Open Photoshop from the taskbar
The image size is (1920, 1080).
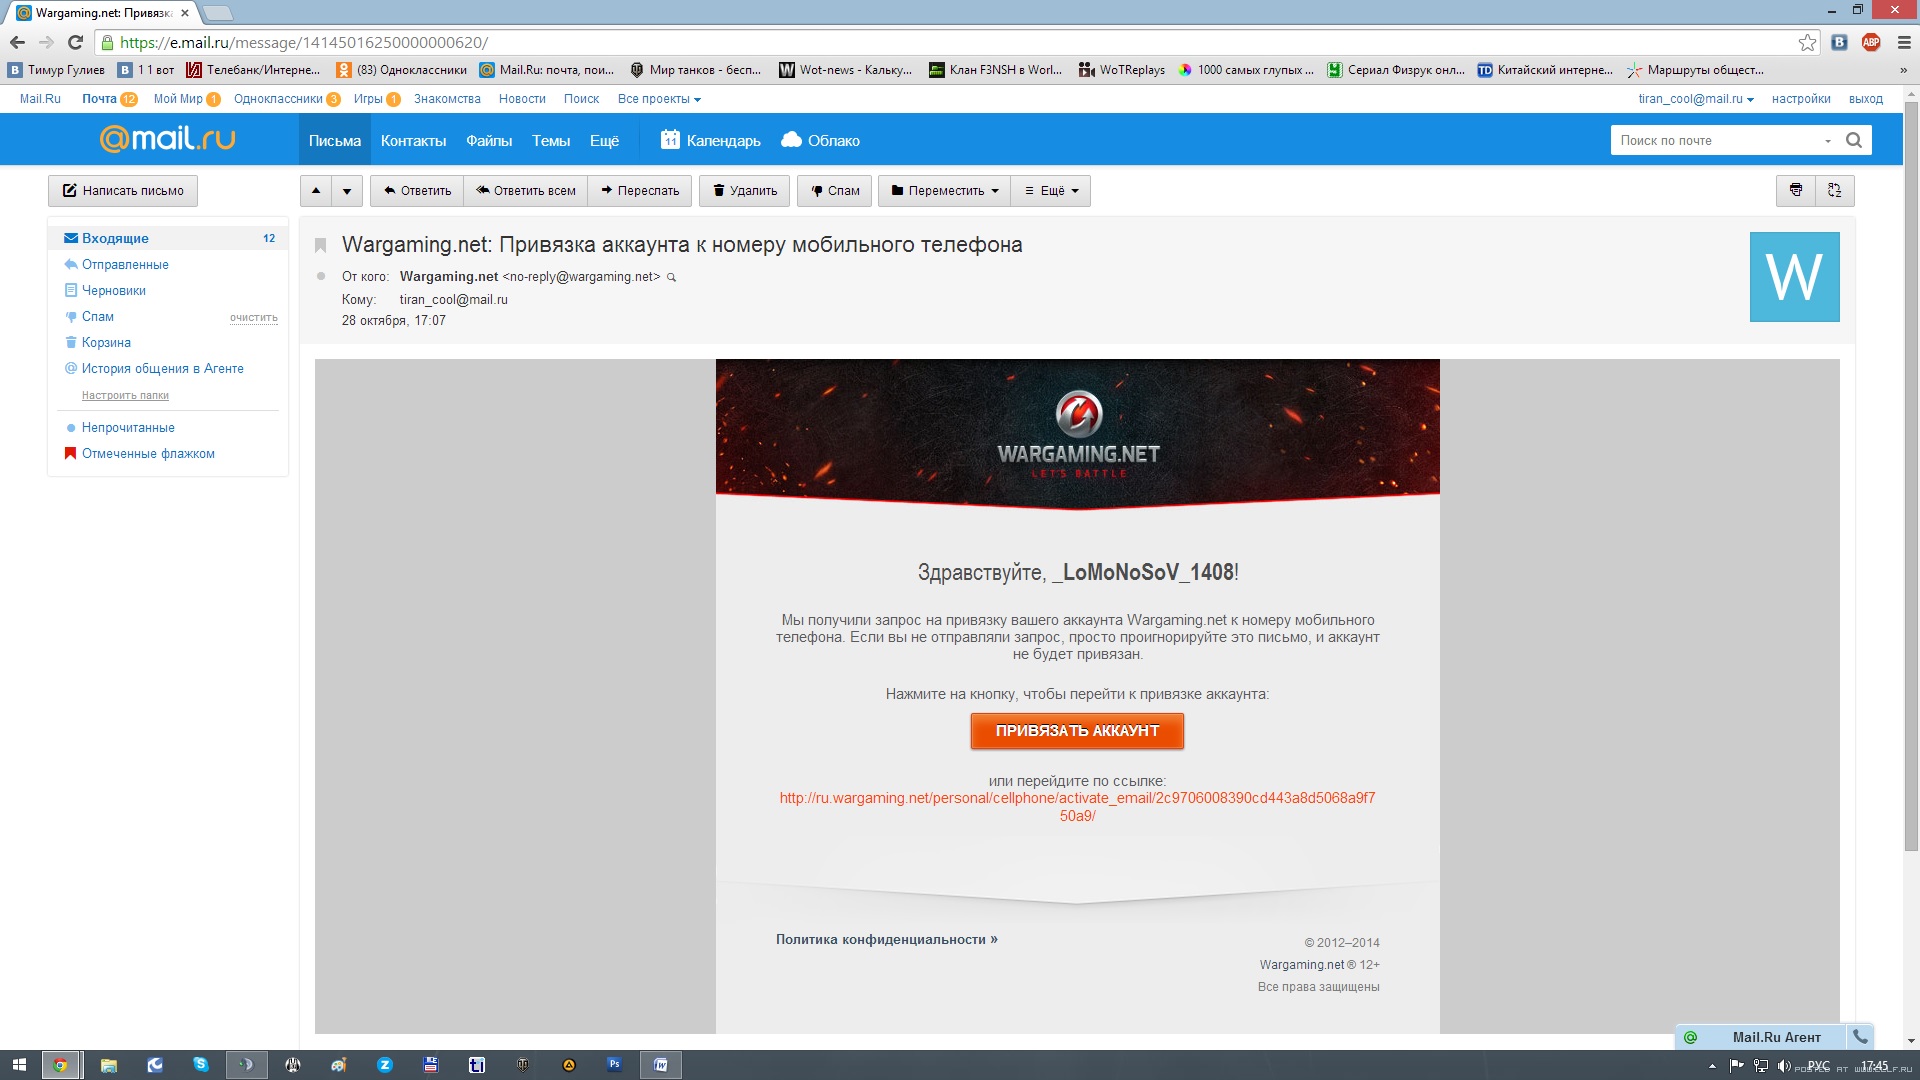614,1065
